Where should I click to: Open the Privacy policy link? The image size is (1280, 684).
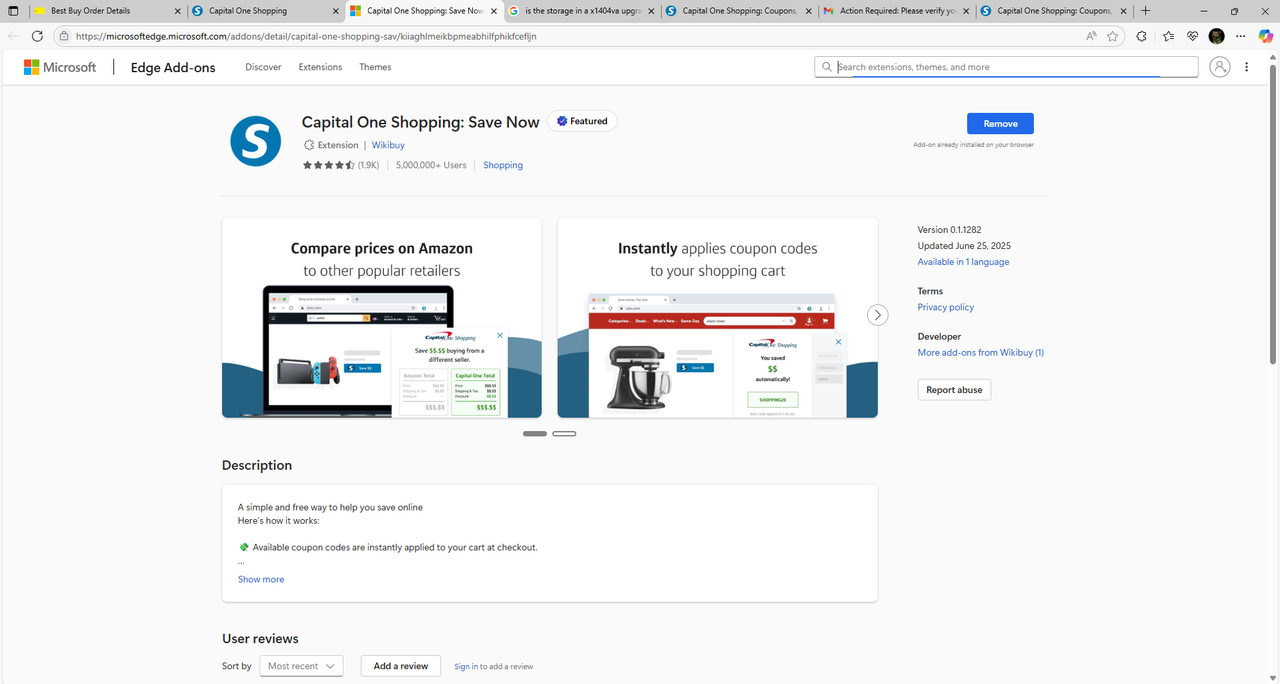tap(946, 307)
